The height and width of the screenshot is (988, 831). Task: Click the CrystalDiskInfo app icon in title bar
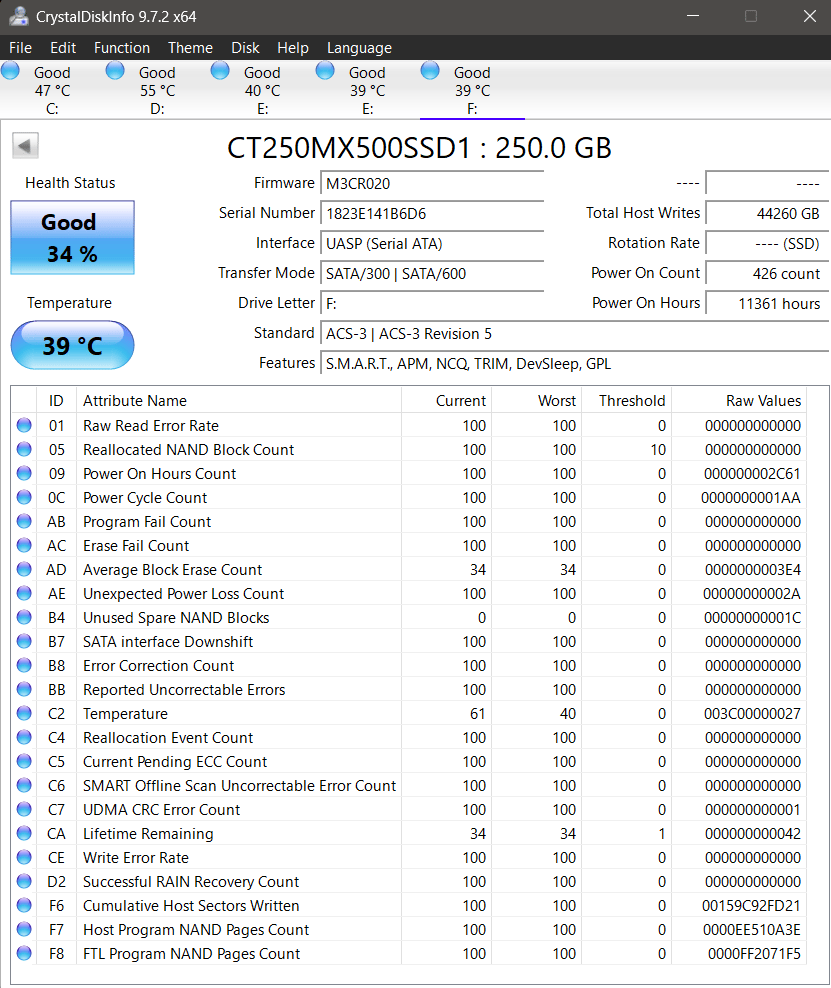pyautogui.click(x=18, y=16)
